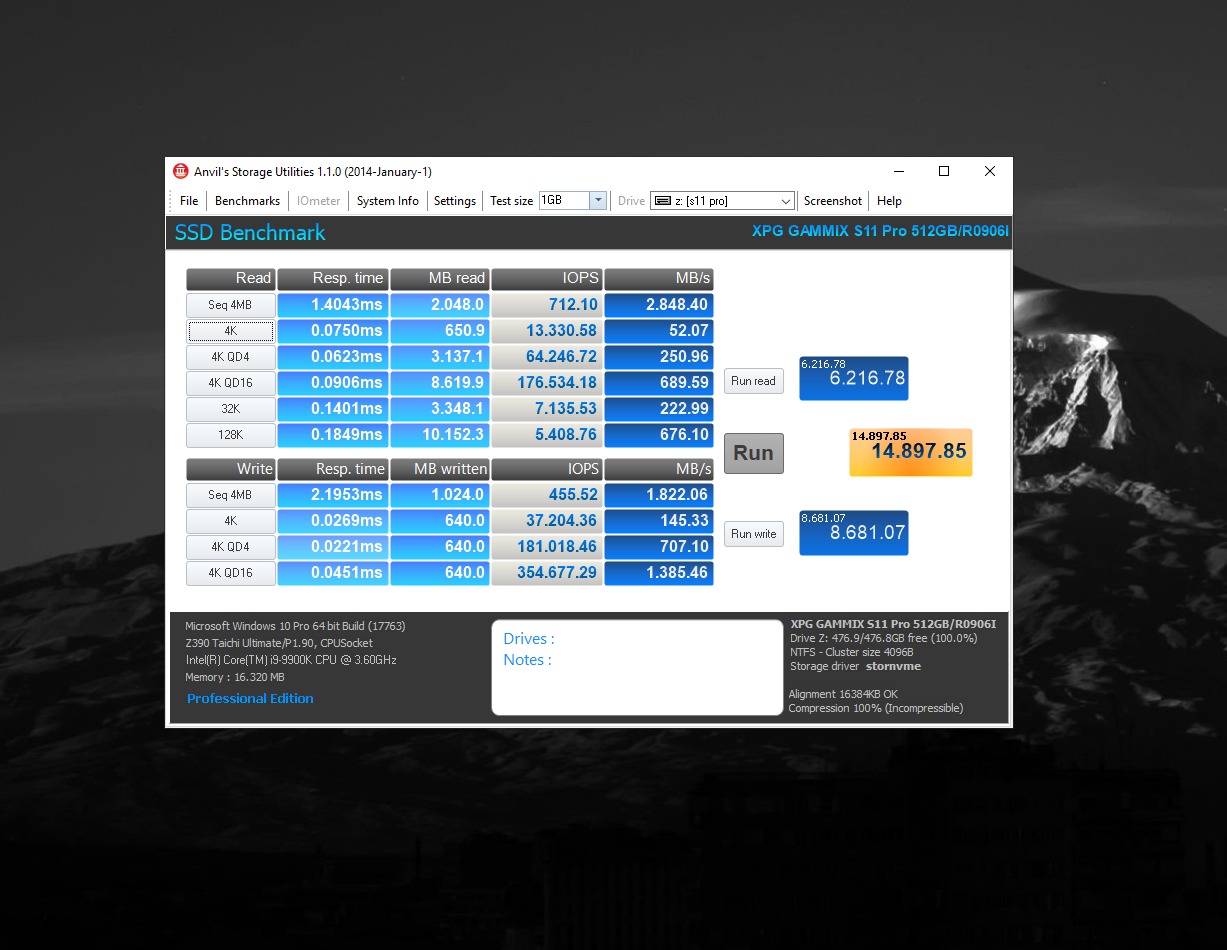The width and height of the screenshot is (1227, 950).
Task: Open the System Info menu
Action: (x=388, y=201)
